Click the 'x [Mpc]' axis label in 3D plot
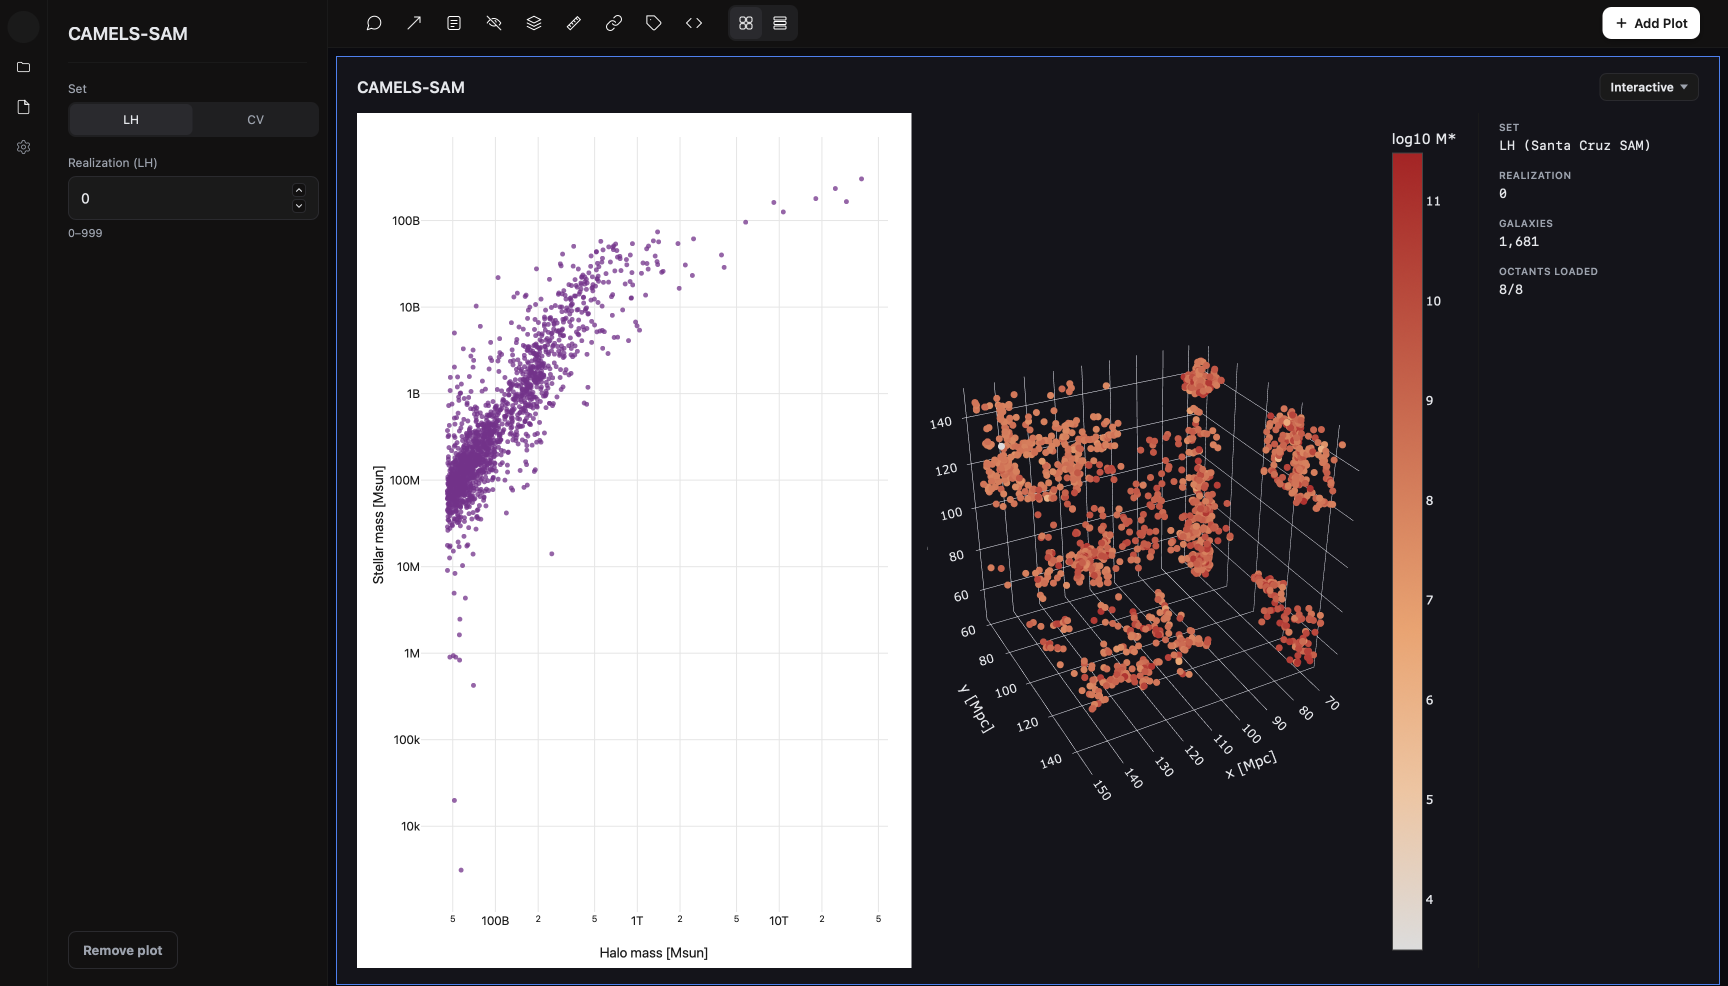 click(1251, 764)
